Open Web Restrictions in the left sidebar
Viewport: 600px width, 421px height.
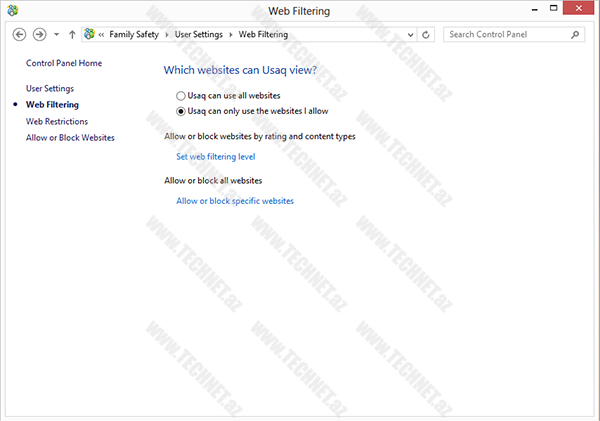pyautogui.click(x=57, y=121)
